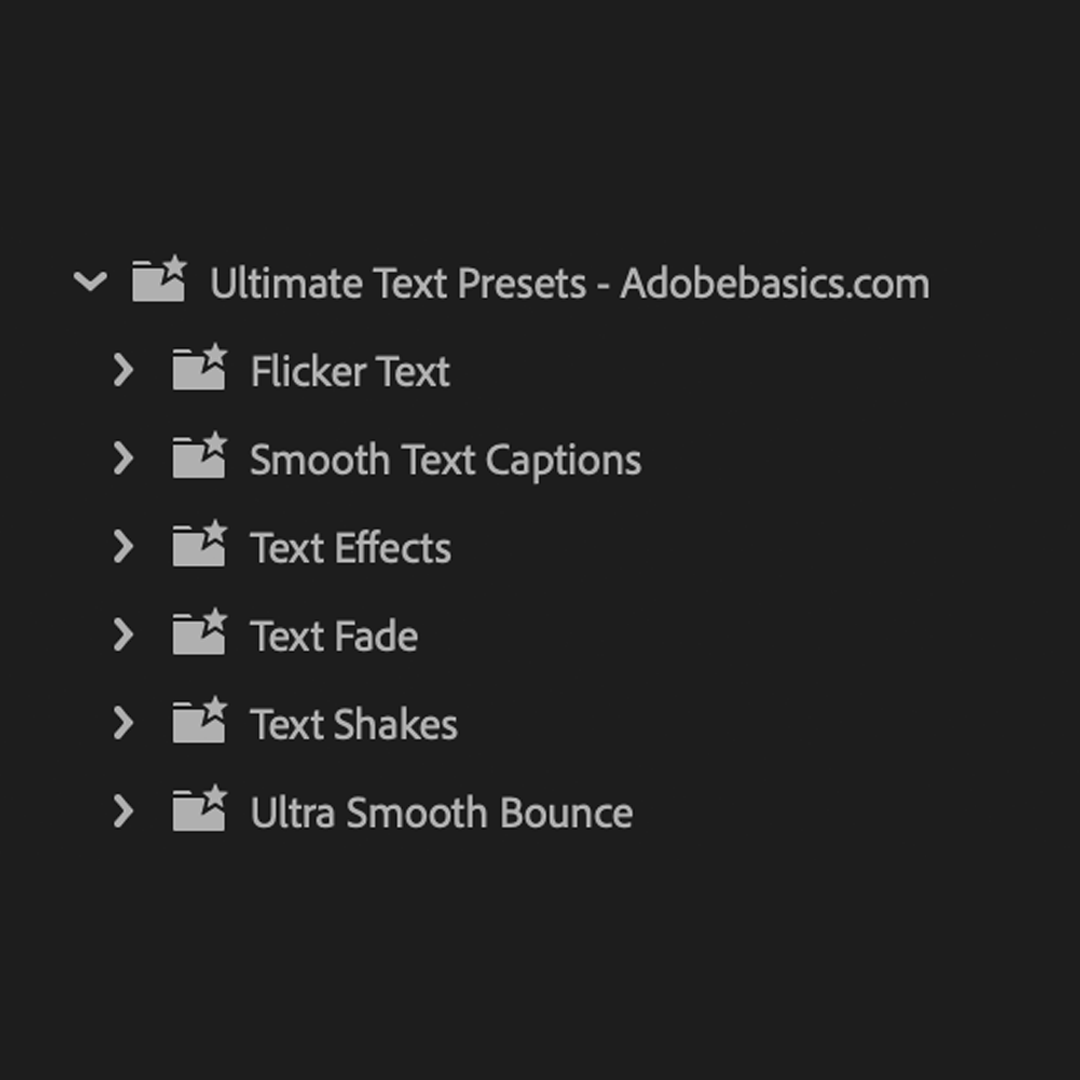This screenshot has width=1080, height=1080.
Task: Click the Ultra Smooth Bounce folder icon
Action: 200,812
